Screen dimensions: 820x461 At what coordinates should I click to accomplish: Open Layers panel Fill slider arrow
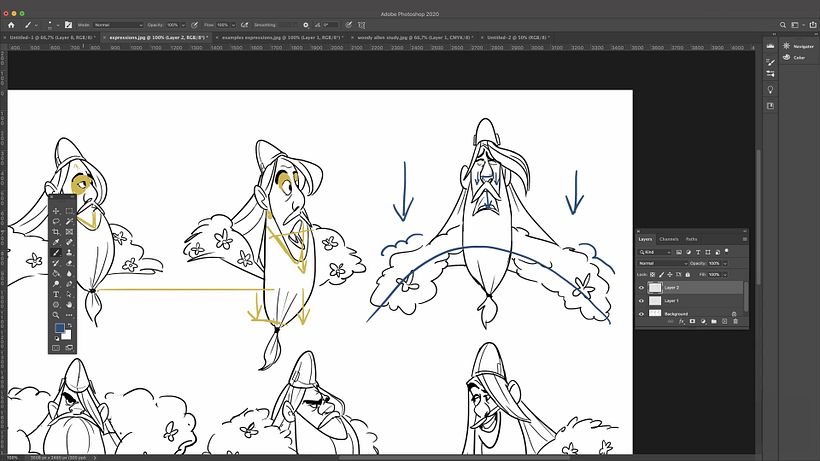click(725, 274)
